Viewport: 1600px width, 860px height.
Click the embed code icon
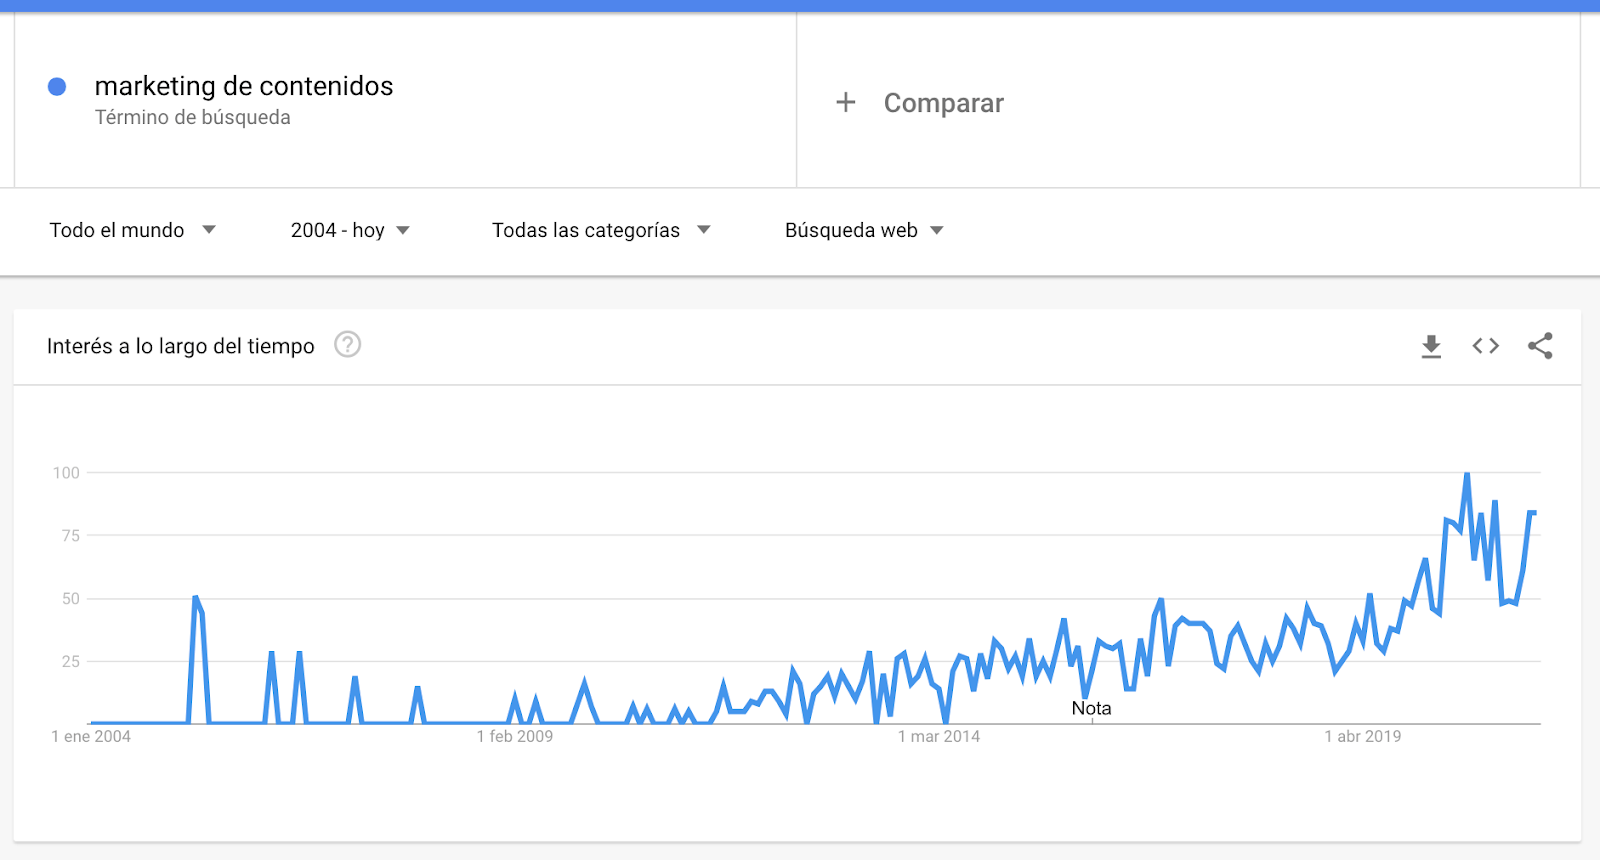(1485, 346)
